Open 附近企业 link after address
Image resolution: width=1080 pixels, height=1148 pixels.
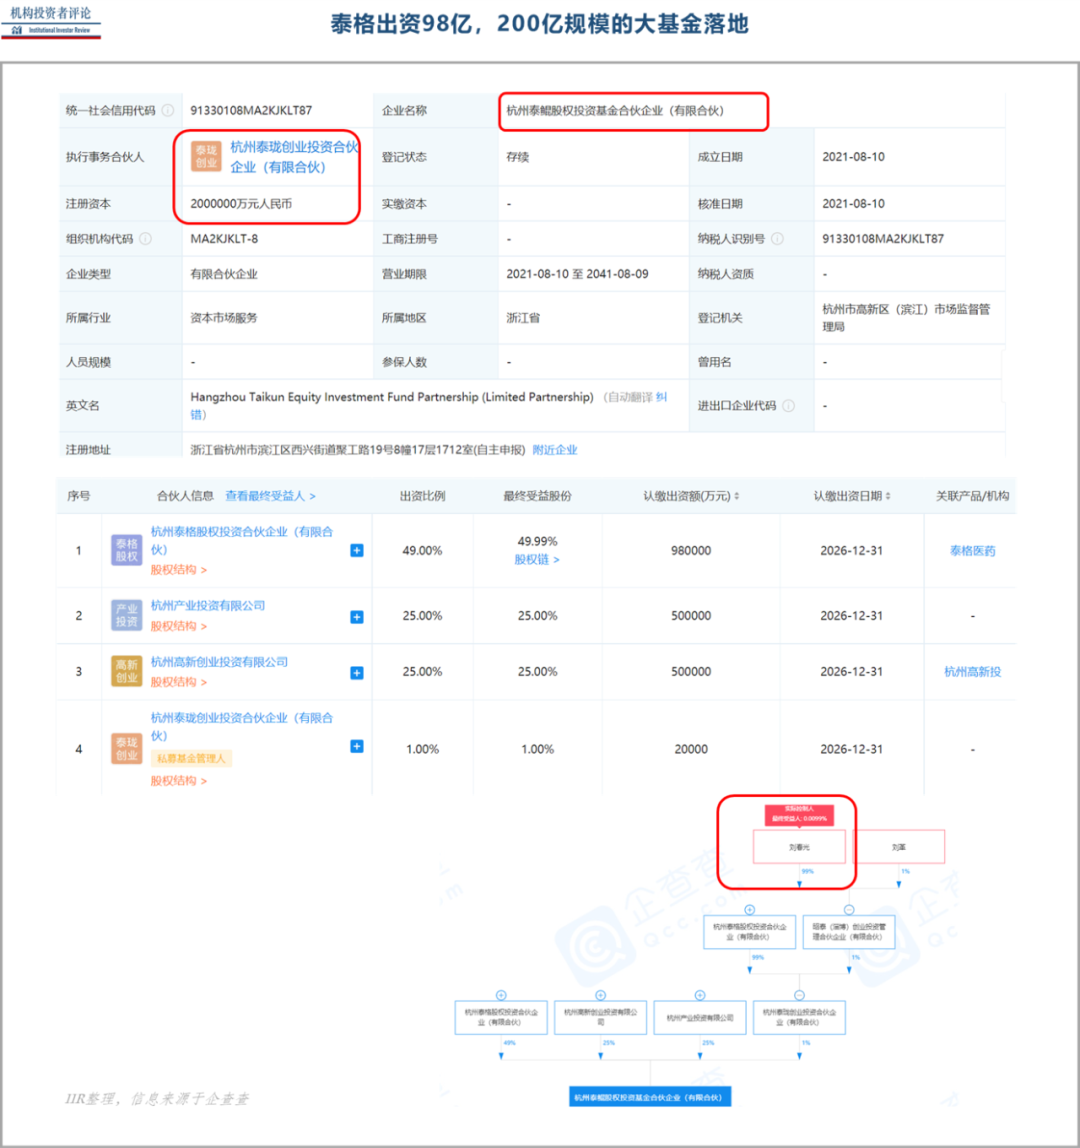tap(554, 450)
